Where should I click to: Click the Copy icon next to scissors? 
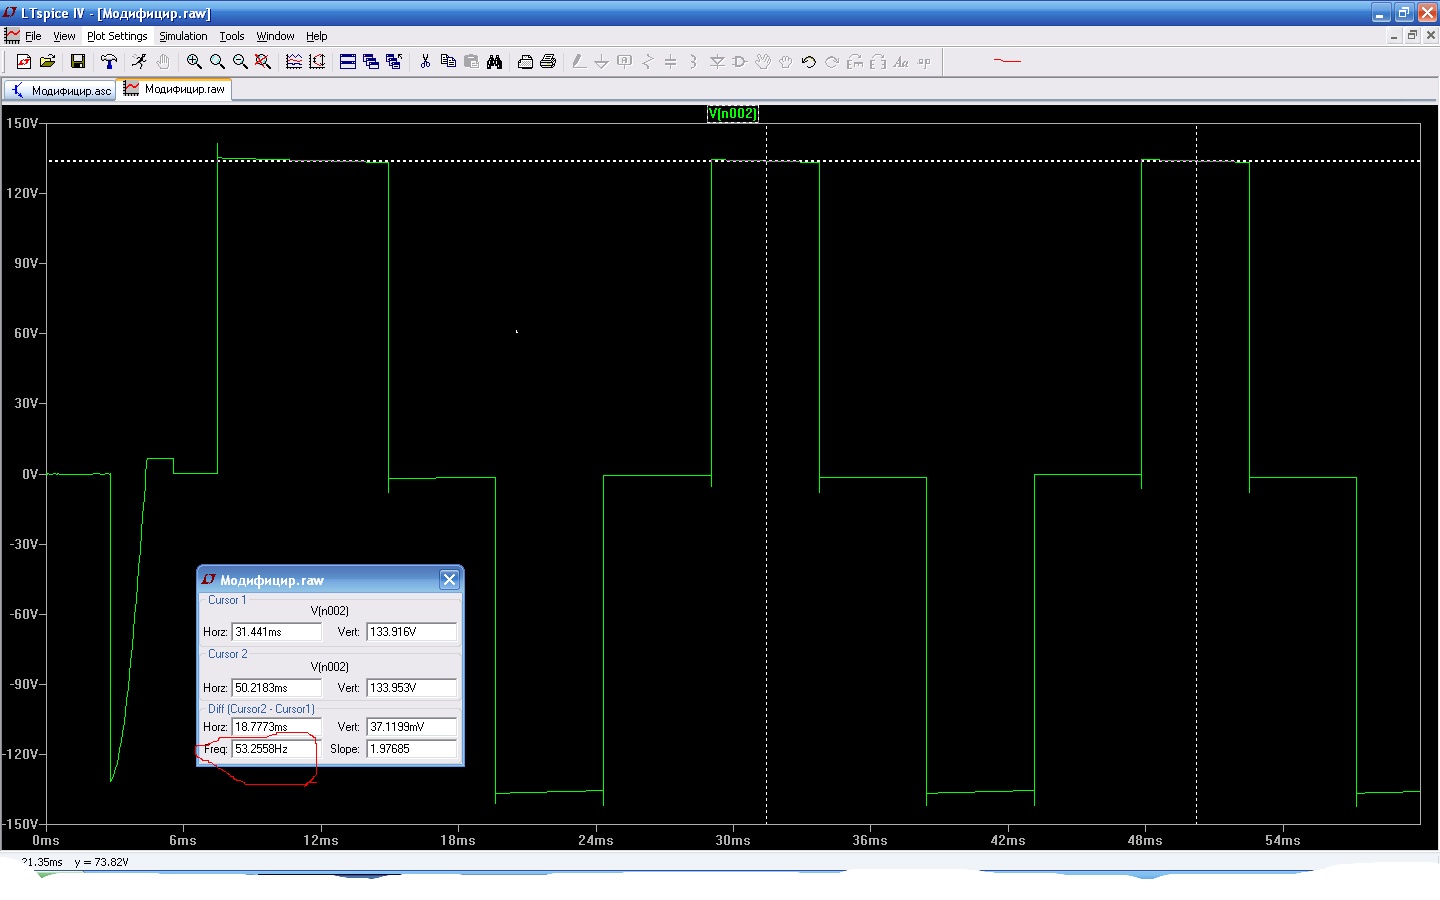point(448,62)
